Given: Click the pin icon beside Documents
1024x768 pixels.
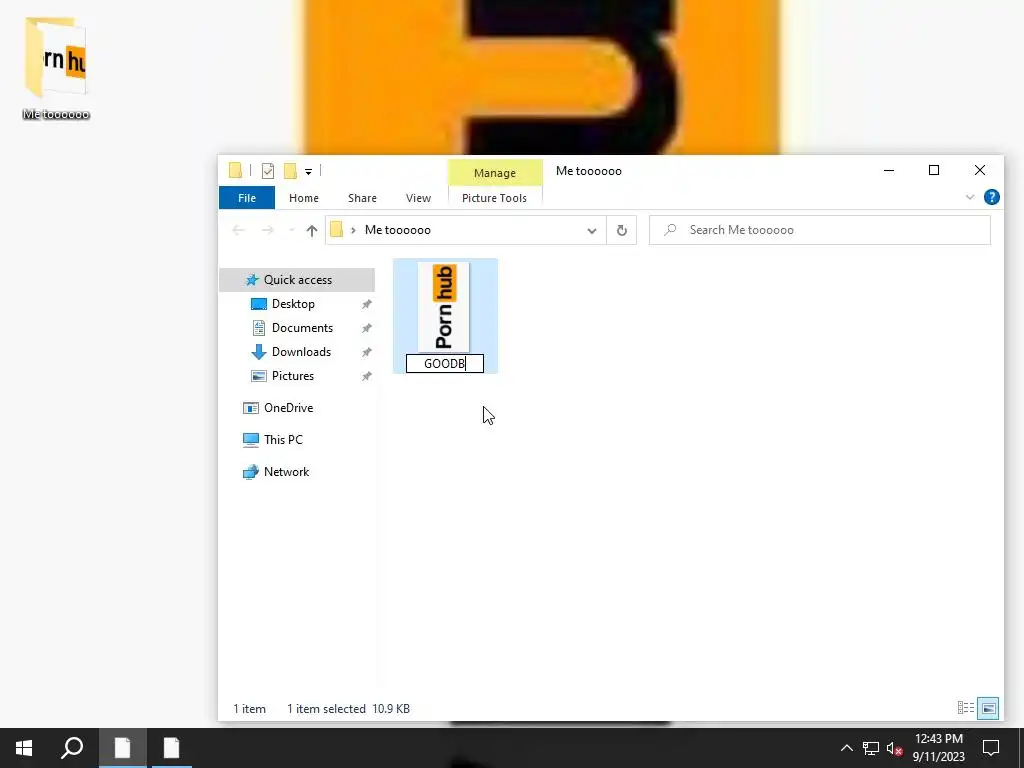Looking at the screenshot, I should pyautogui.click(x=367, y=328).
